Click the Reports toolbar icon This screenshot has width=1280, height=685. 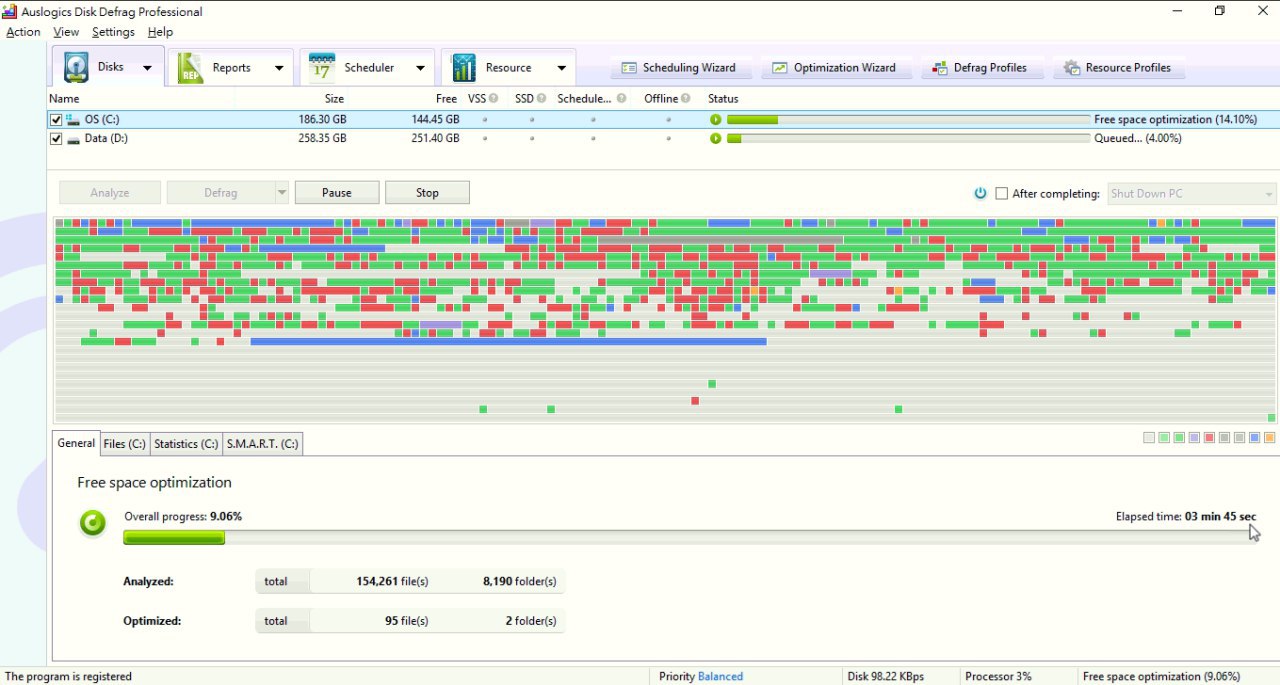190,67
